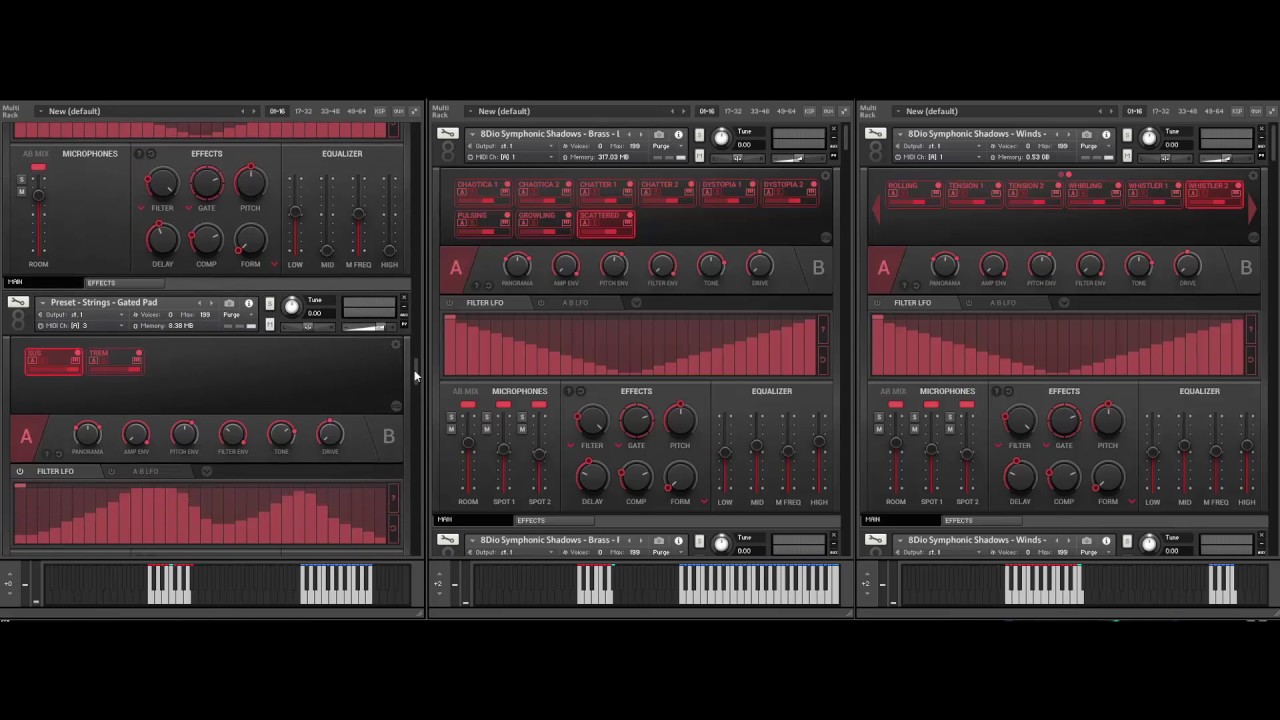This screenshot has height=720, width=1280.
Task: Switch to the 33-48 page in the middle rack
Action: pyautogui.click(x=760, y=111)
